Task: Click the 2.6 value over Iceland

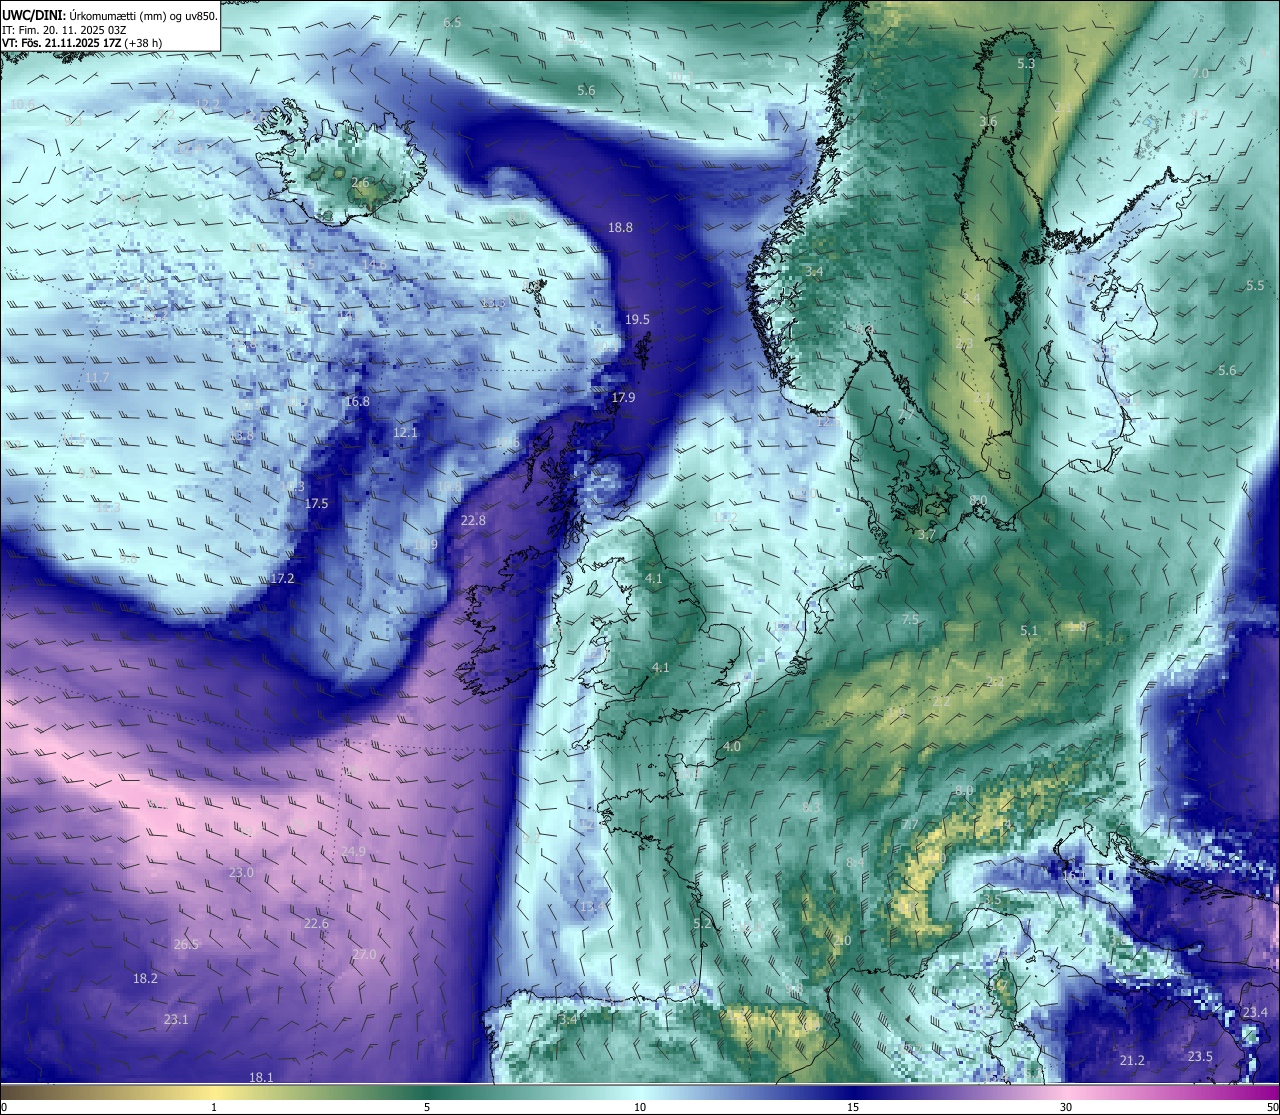Action: coord(360,183)
